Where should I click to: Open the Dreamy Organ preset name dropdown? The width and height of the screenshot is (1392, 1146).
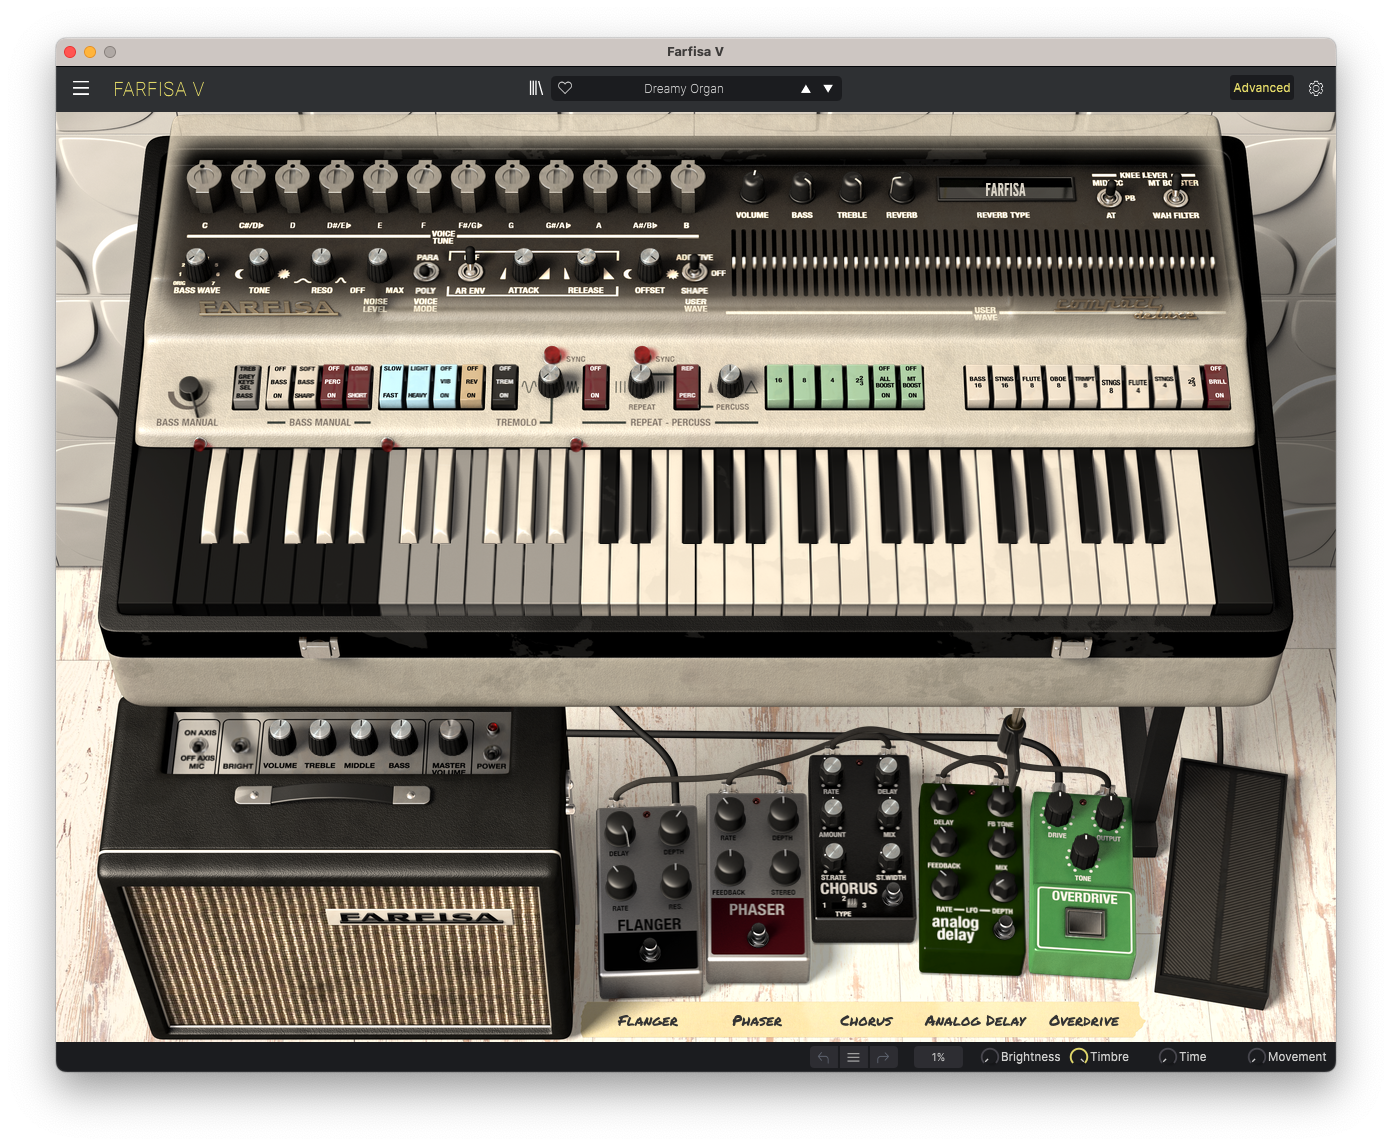[684, 88]
